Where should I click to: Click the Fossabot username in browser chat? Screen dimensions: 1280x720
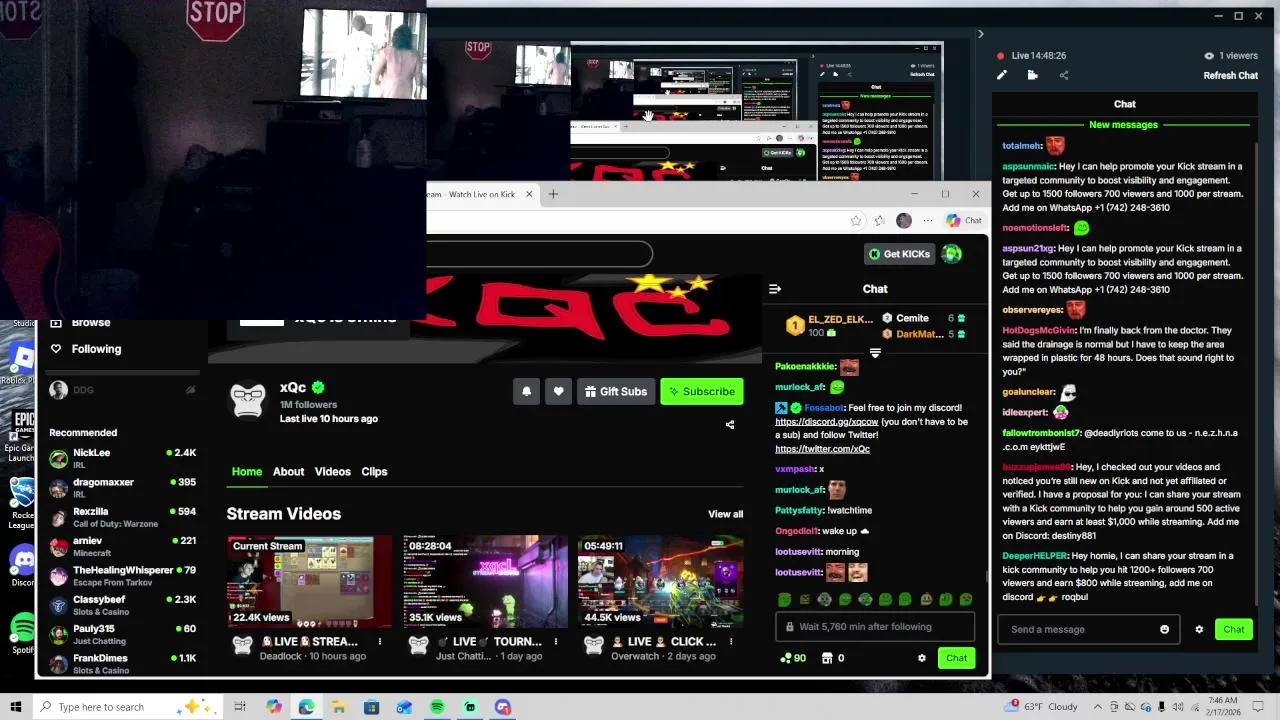[x=824, y=408]
